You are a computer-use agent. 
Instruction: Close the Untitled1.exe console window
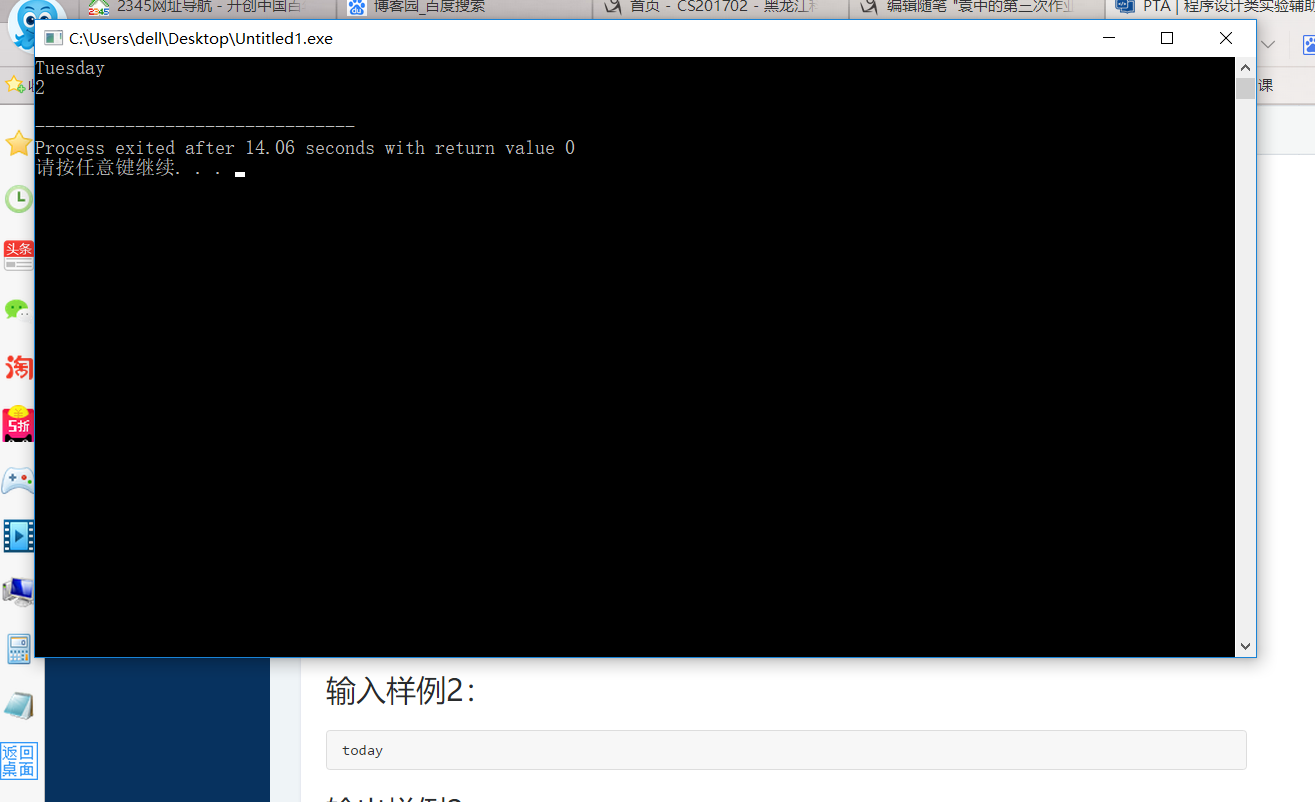coord(1225,38)
